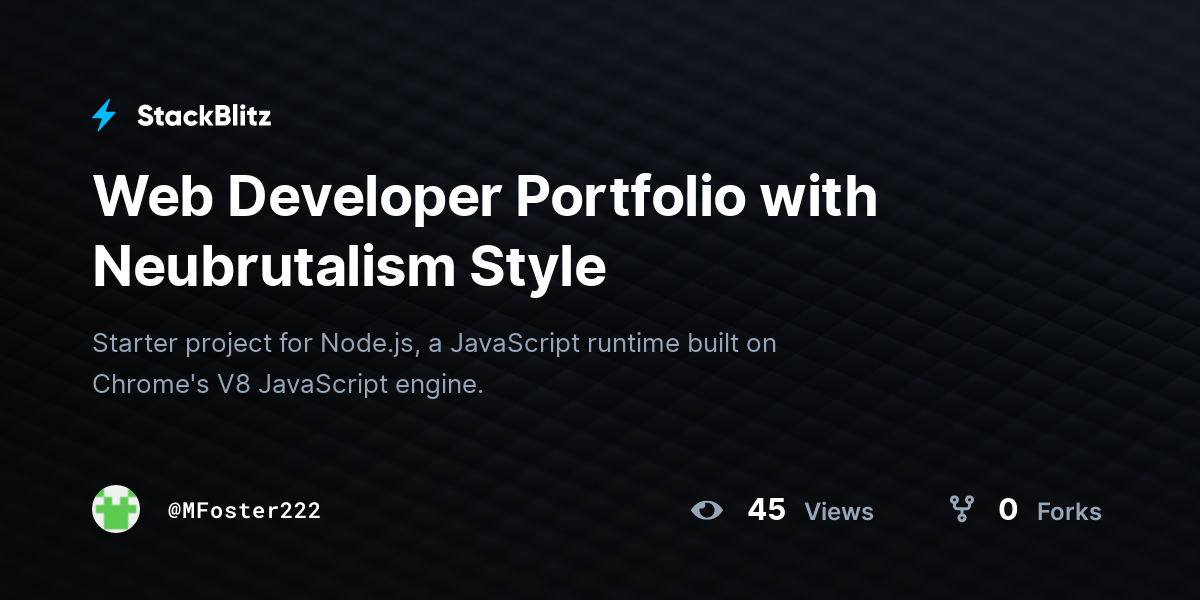Click the fork icon beside 0 Forks
This screenshot has width=1200, height=600.
(x=961, y=510)
